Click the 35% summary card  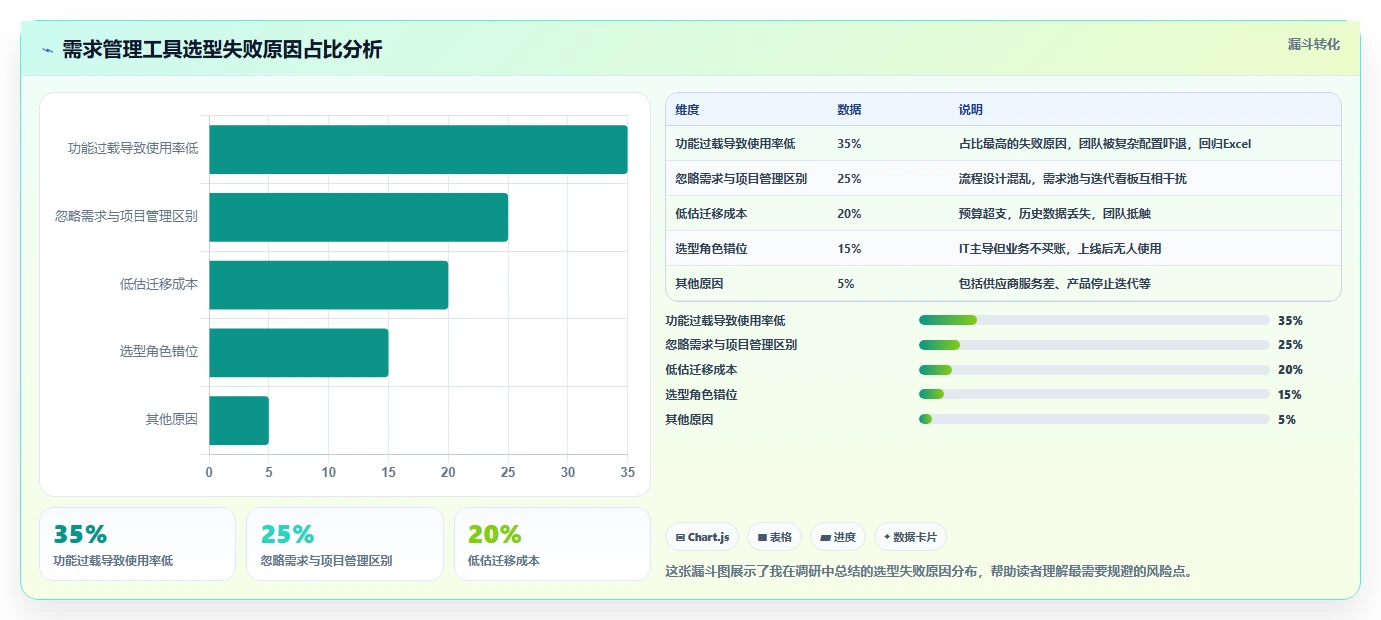[x=137, y=544]
